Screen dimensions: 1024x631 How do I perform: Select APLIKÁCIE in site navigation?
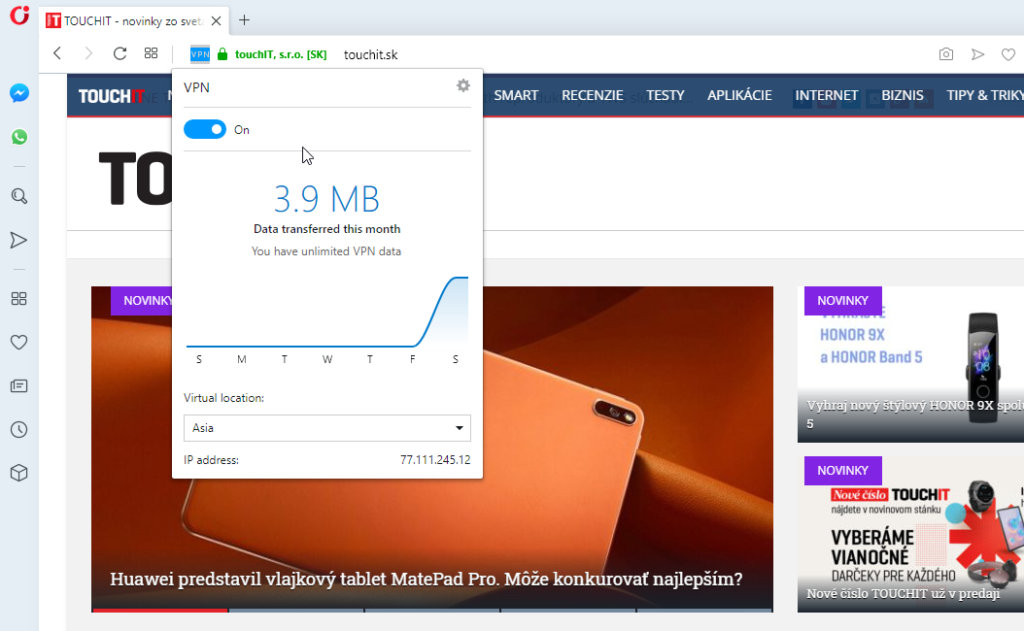point(739,96)
